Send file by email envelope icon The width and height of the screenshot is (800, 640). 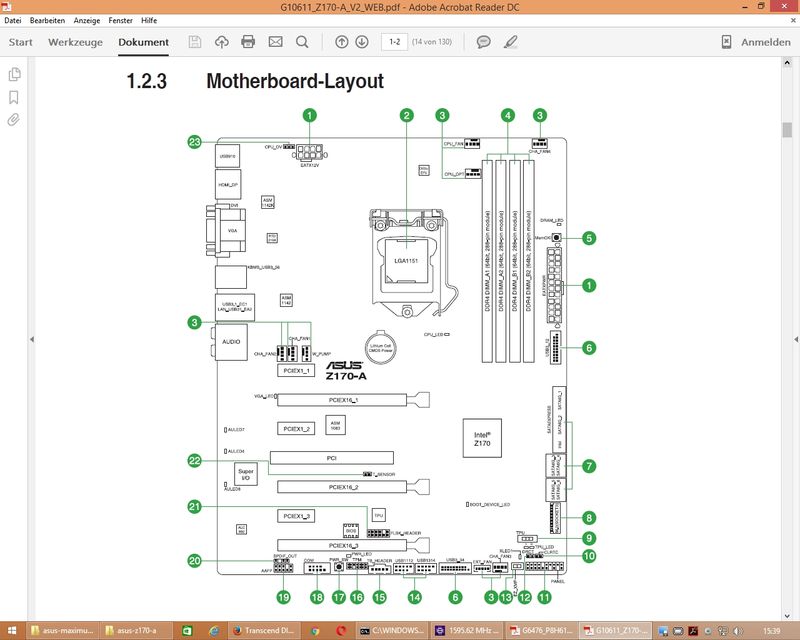[275, 42]
